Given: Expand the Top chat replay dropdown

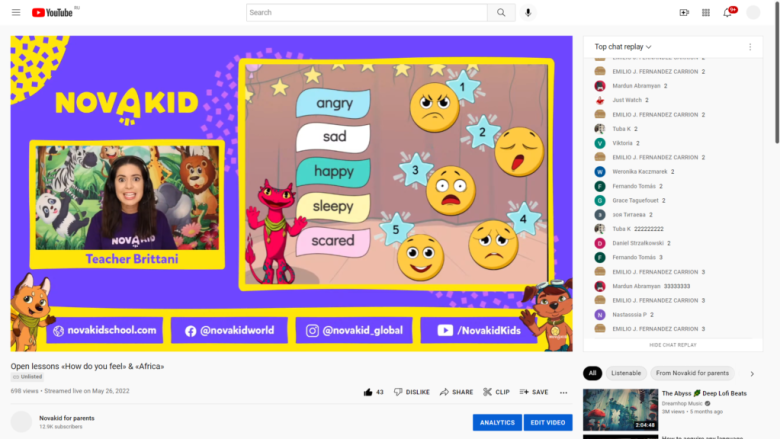Looking at the screenshot, I should coord(623,47).
